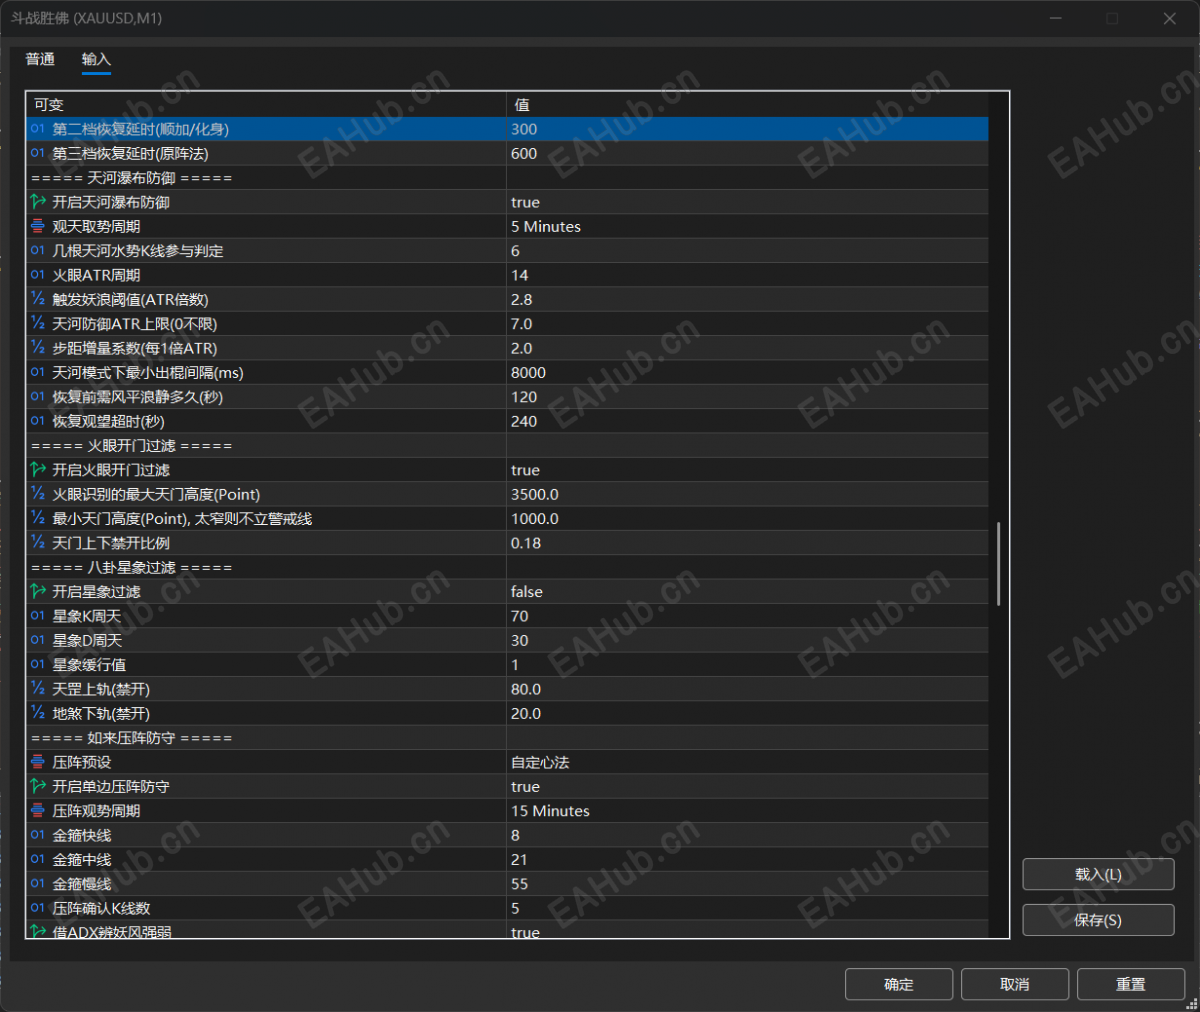This screenshot has width=1200, height=1012.
Task: Click the integer icon beside 第二档恢复延时(顺加/化身)
Action: click(38, 129)
